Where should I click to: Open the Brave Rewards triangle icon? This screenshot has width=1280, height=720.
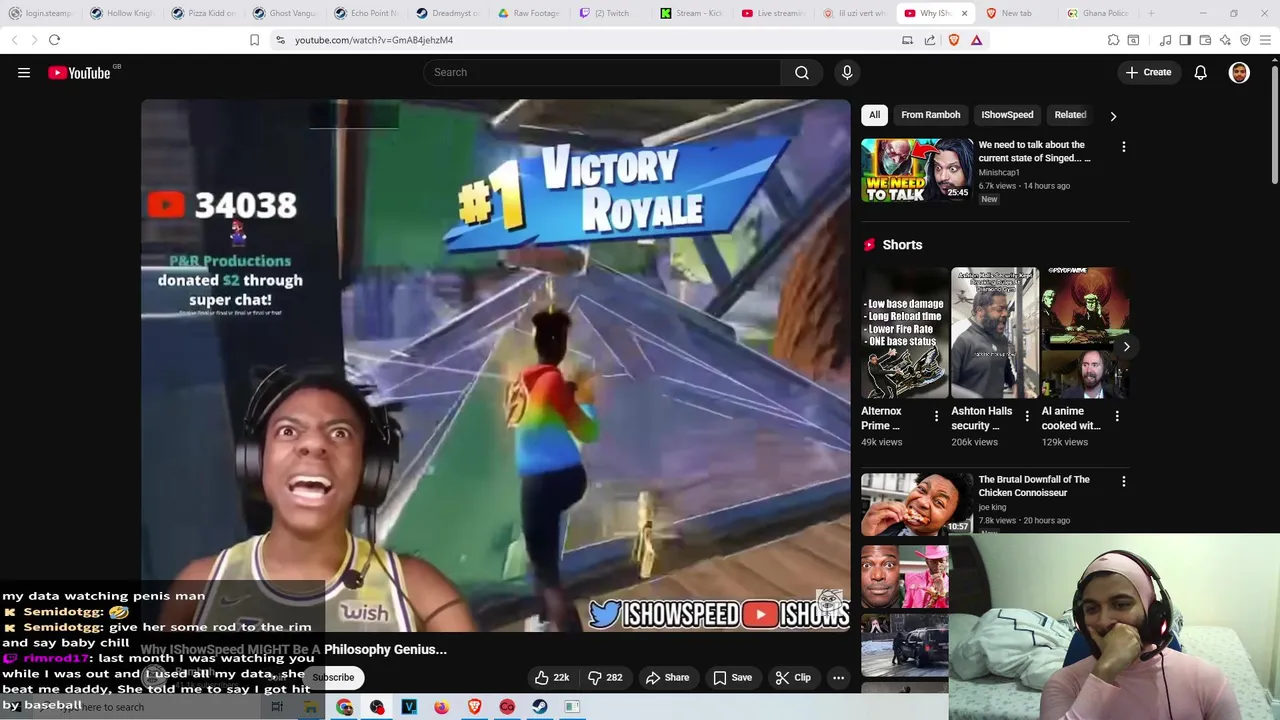976,40
